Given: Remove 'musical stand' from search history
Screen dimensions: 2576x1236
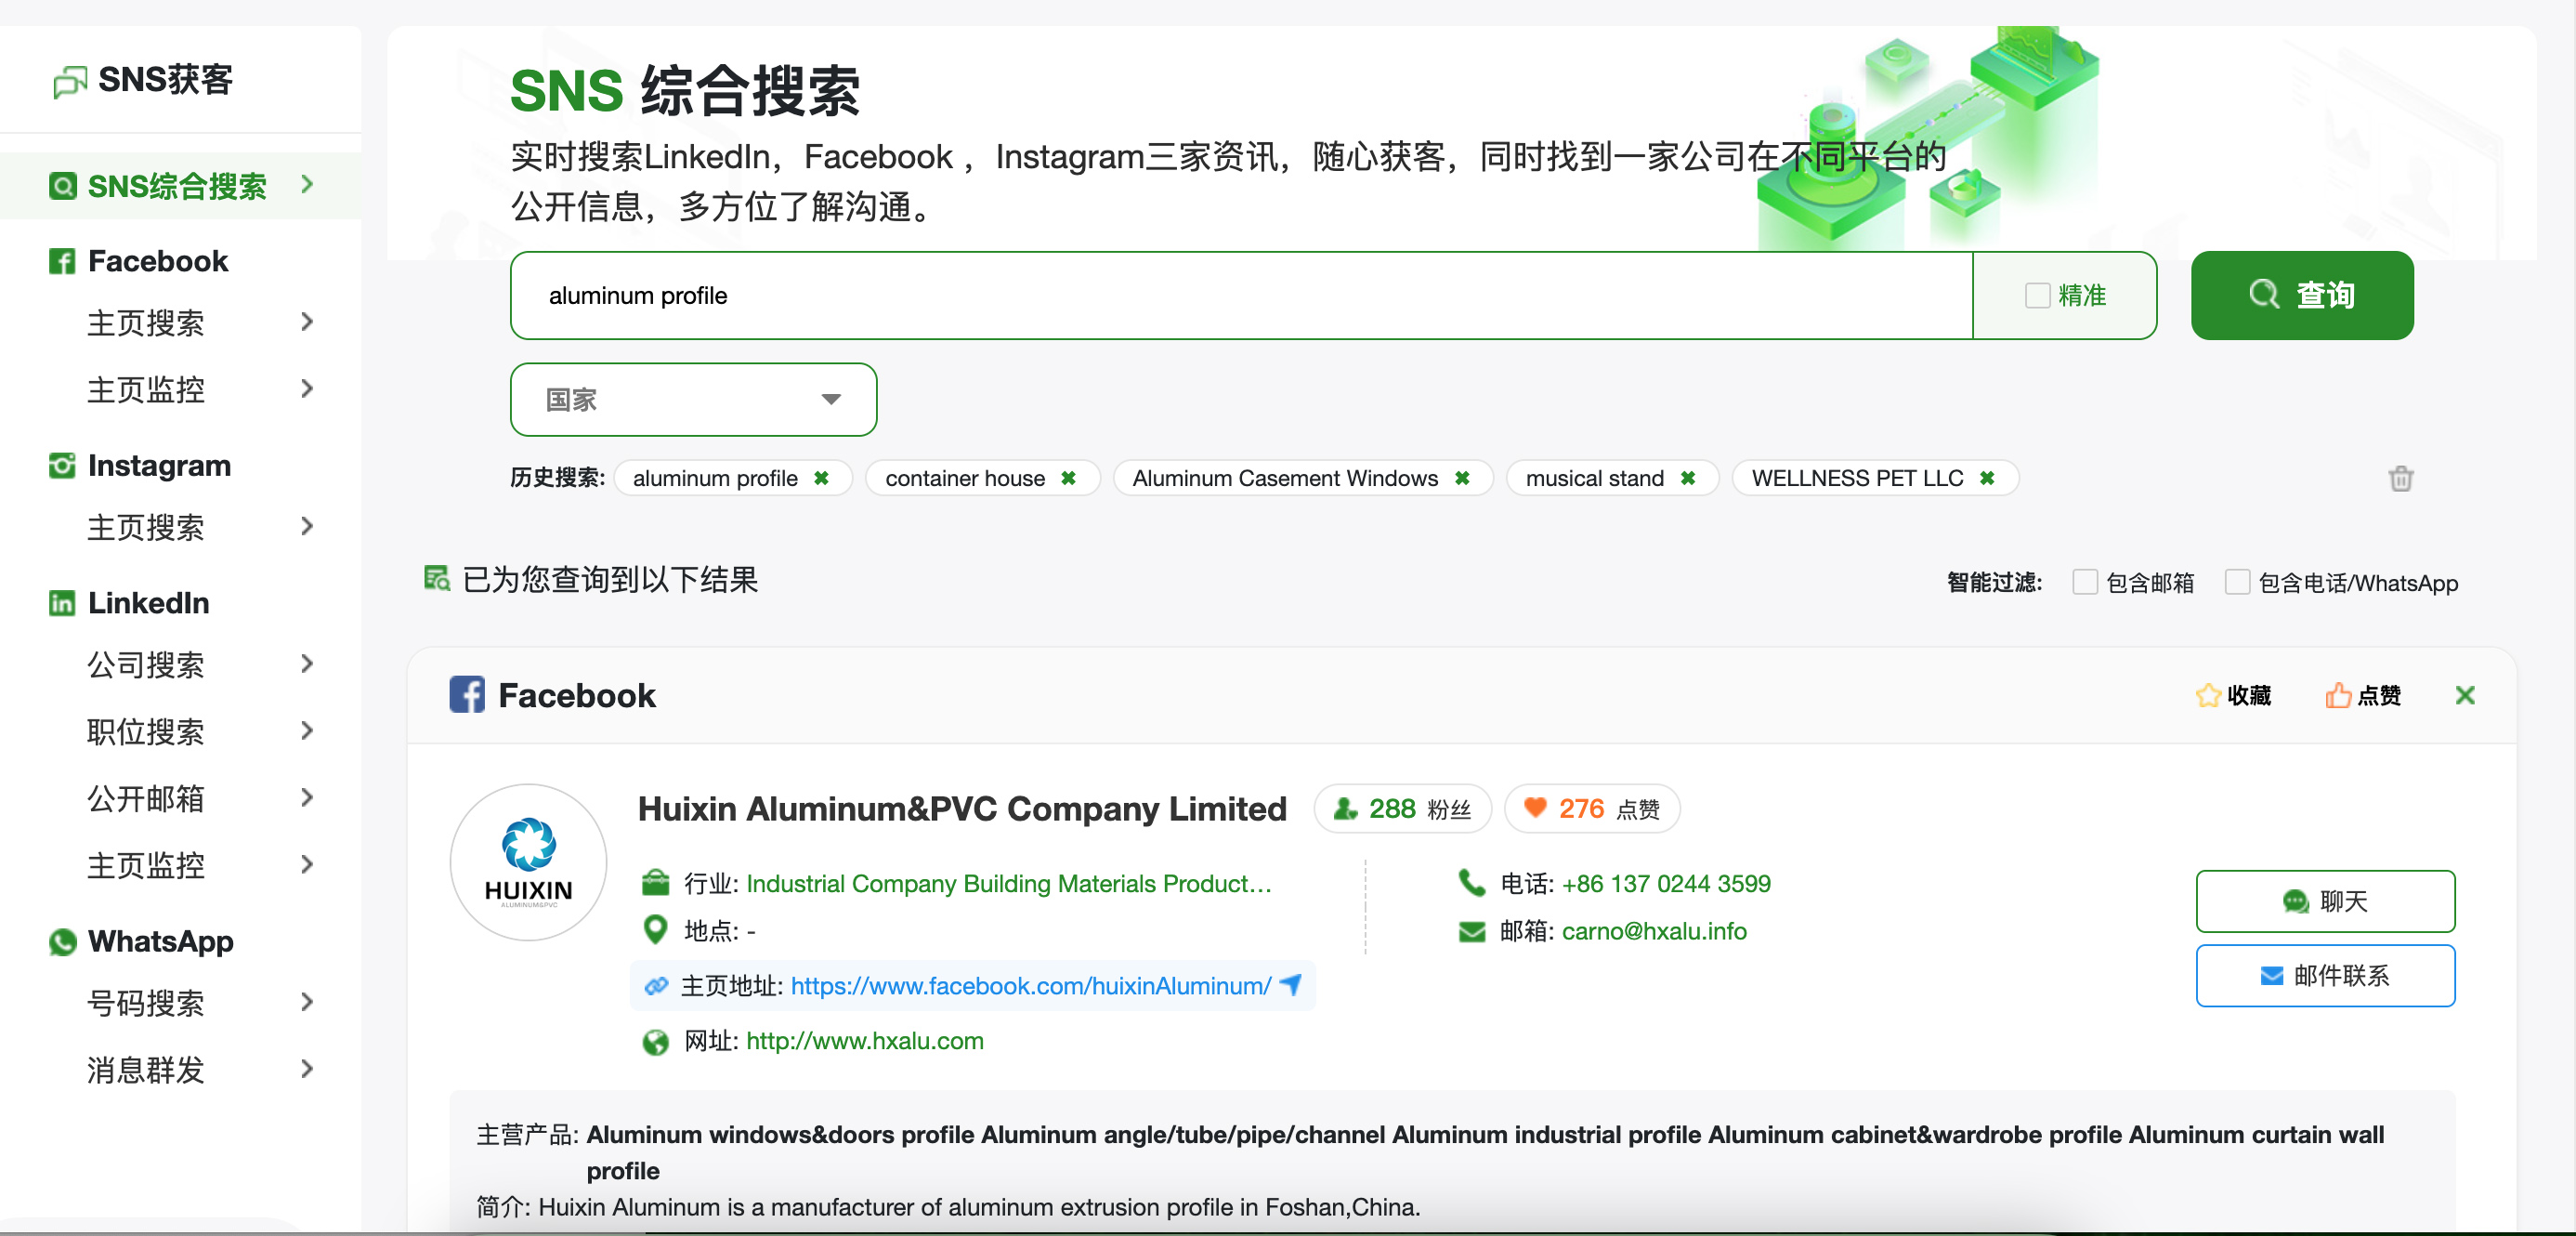Looking at the screenshot, I should coord(1688,478).
